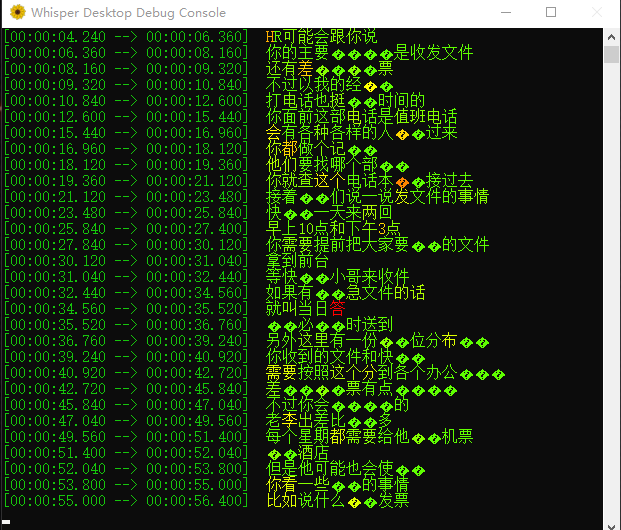
Task: Click the line starting 00:00:35.520
Action: tap(198, 325)
